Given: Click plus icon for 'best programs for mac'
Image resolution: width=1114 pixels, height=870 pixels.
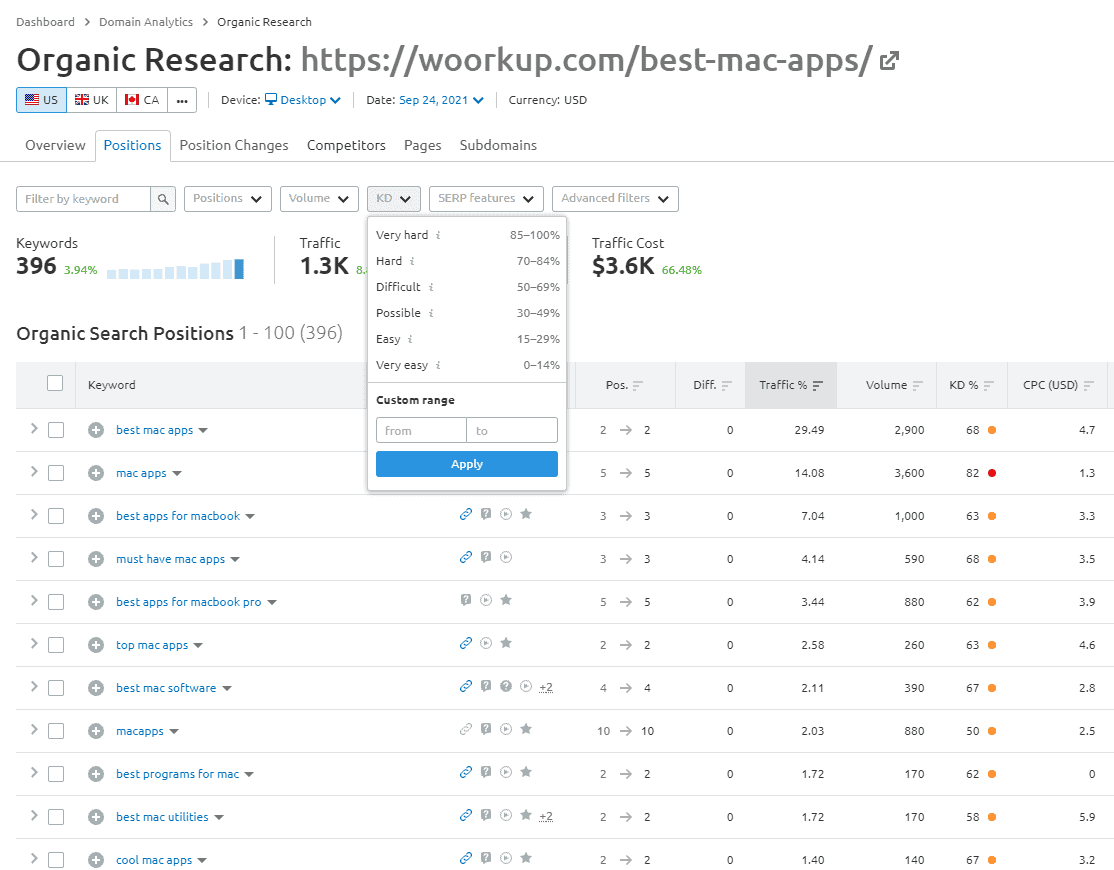Looking at the screenshot, I should [96, 774].
